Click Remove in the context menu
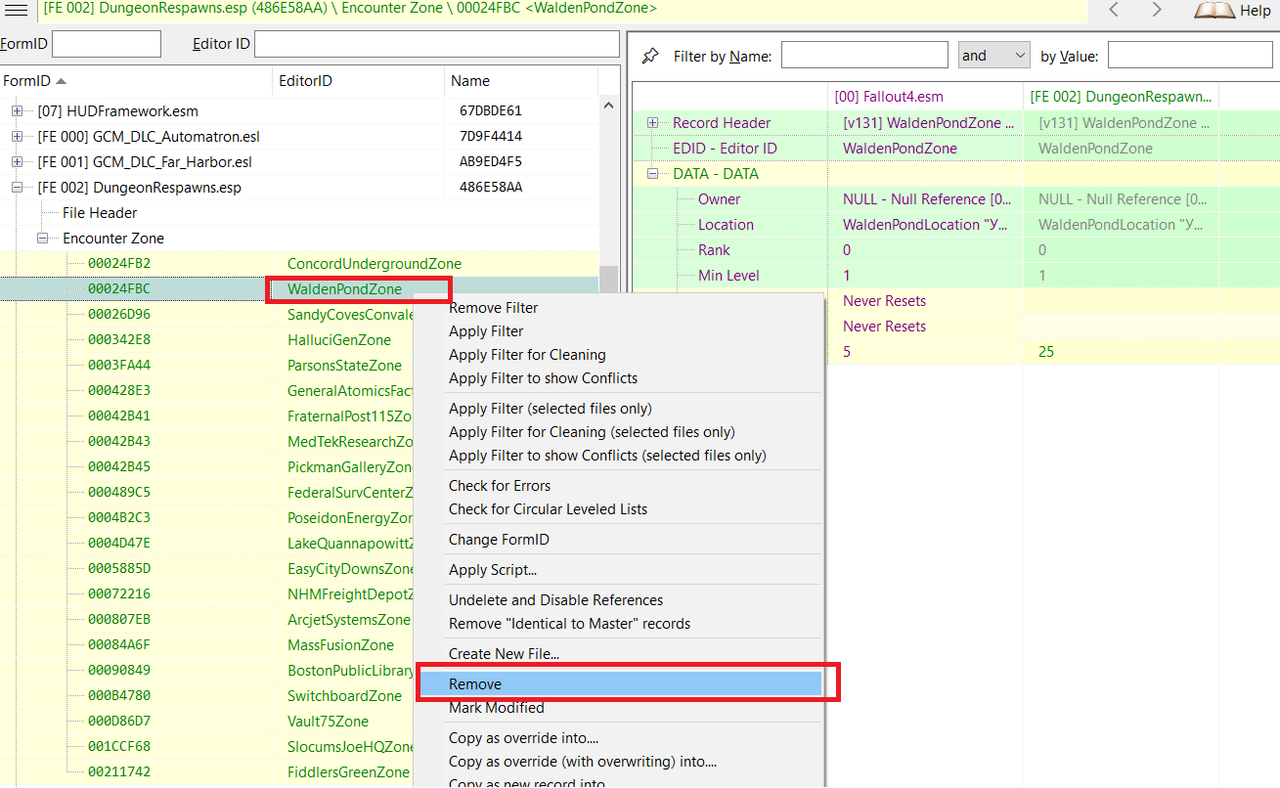This screenshot has width=1280, height=788. click(x=620, y=684)
